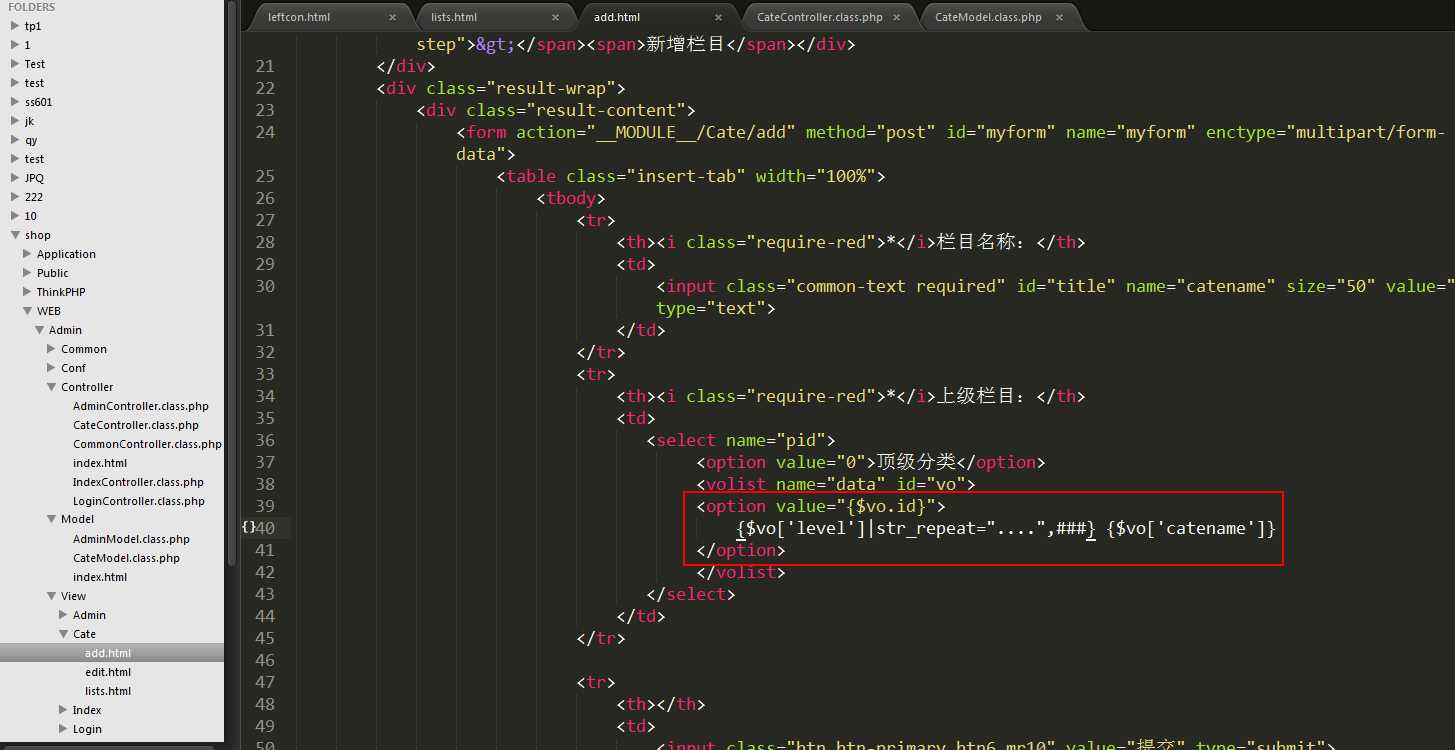Click line number 24 in gutter
The image size is (1455, 750).
[x=265, y=132]
